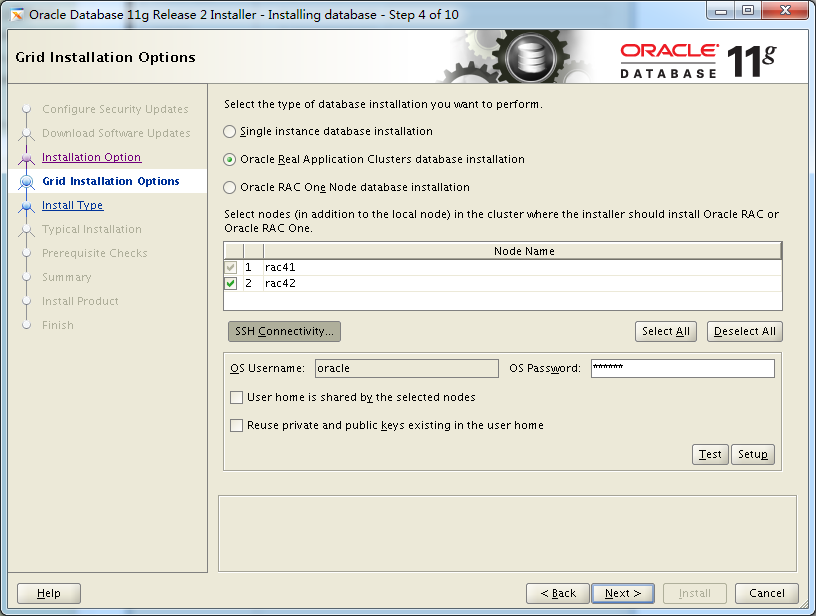Select Oracle Real Application Clusters installation option
This screenshot has width=816, height=616.
click(230, 160)
